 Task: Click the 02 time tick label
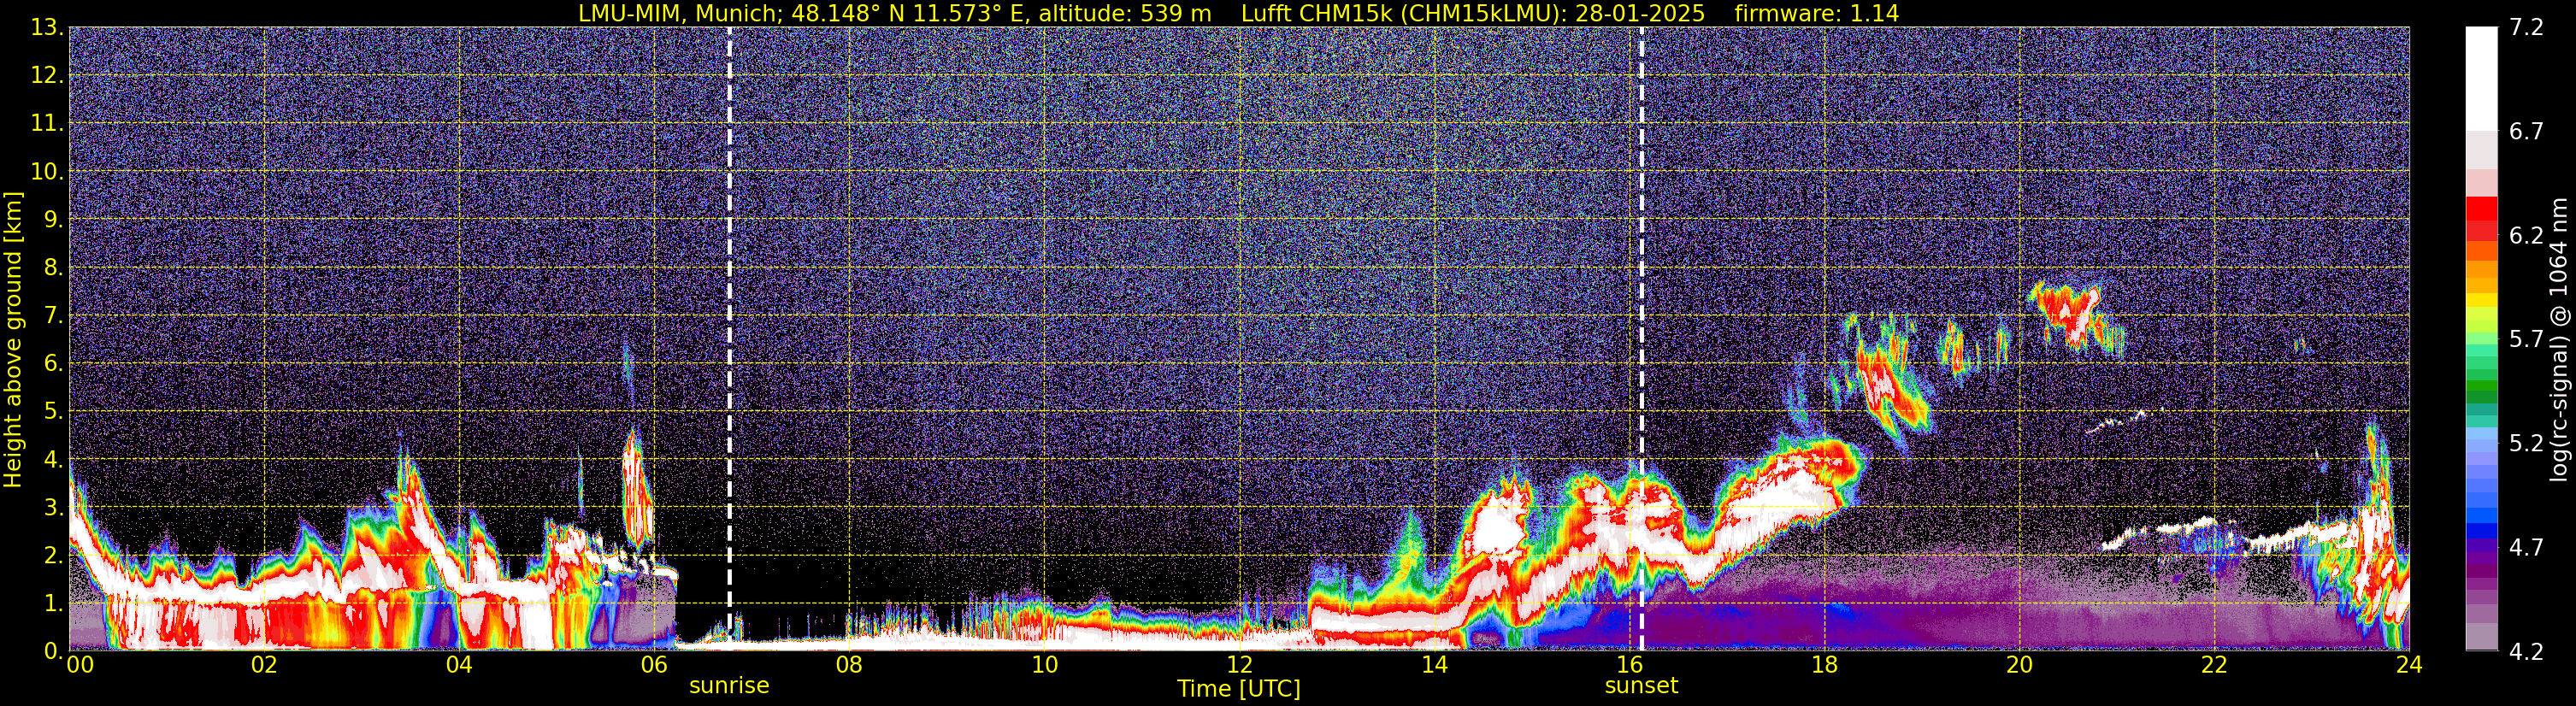pyautogui.click(x=264, y=665)
